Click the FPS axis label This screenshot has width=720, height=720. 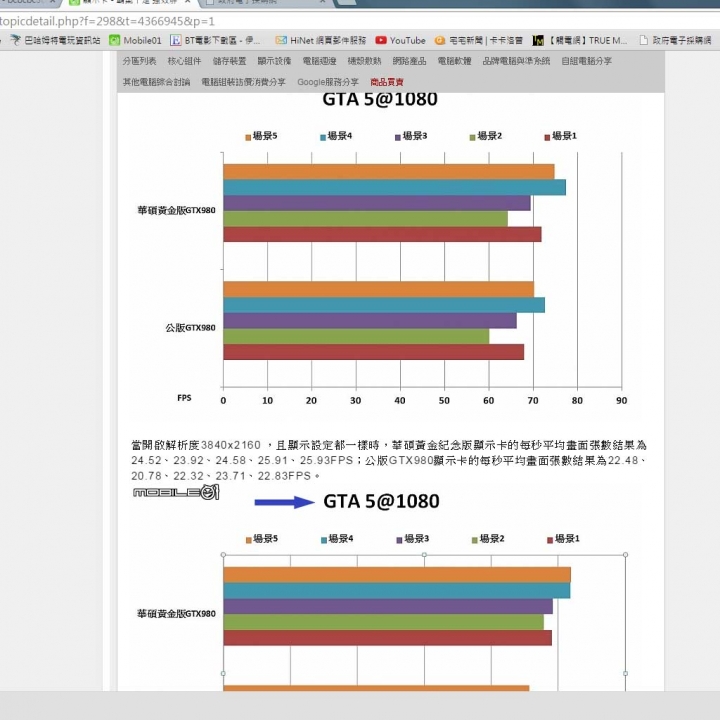pos(184,398)
